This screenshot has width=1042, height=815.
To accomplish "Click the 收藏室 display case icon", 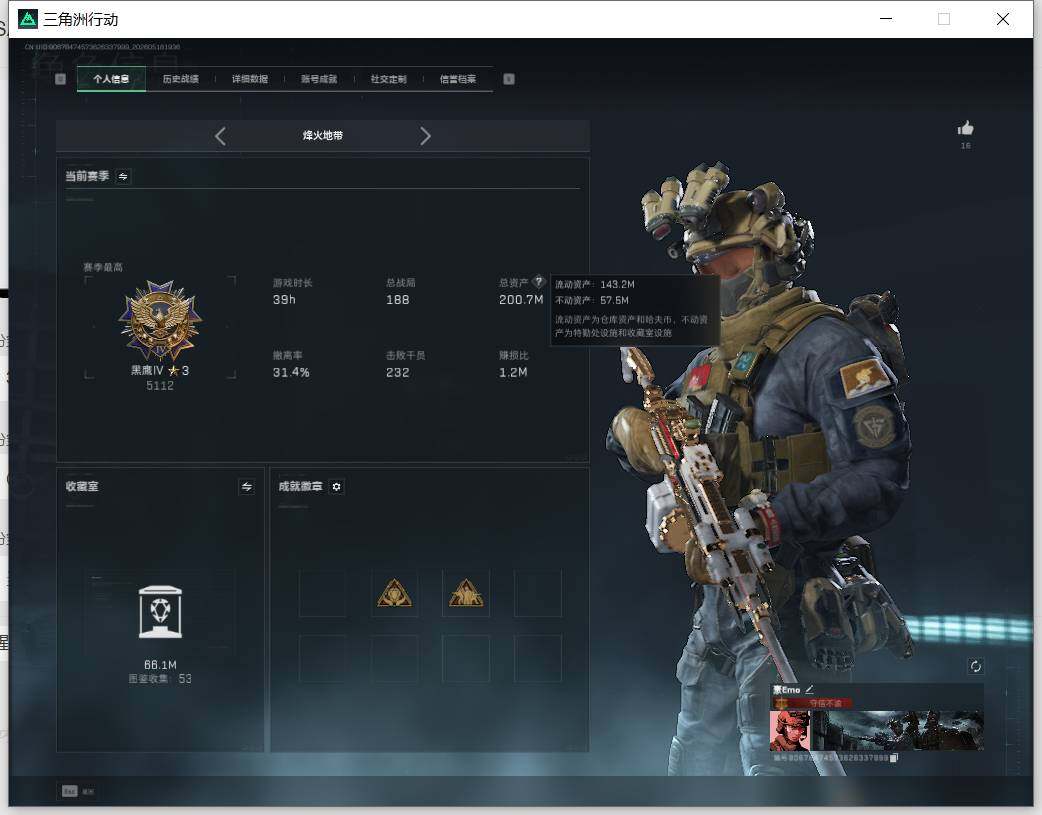I will tap(160, 612).
